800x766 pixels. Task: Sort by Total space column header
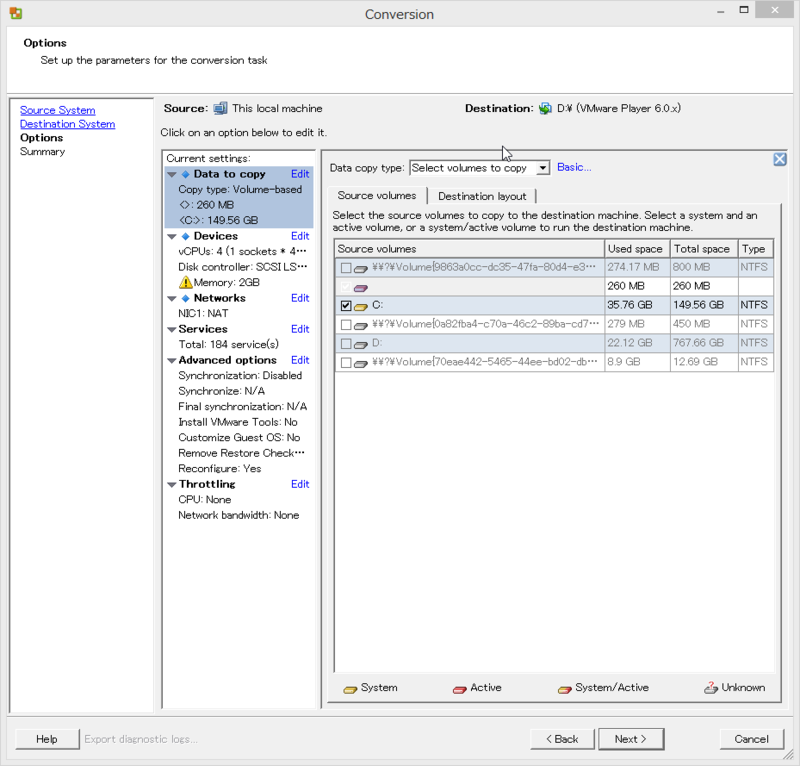(x=704, y=249)
